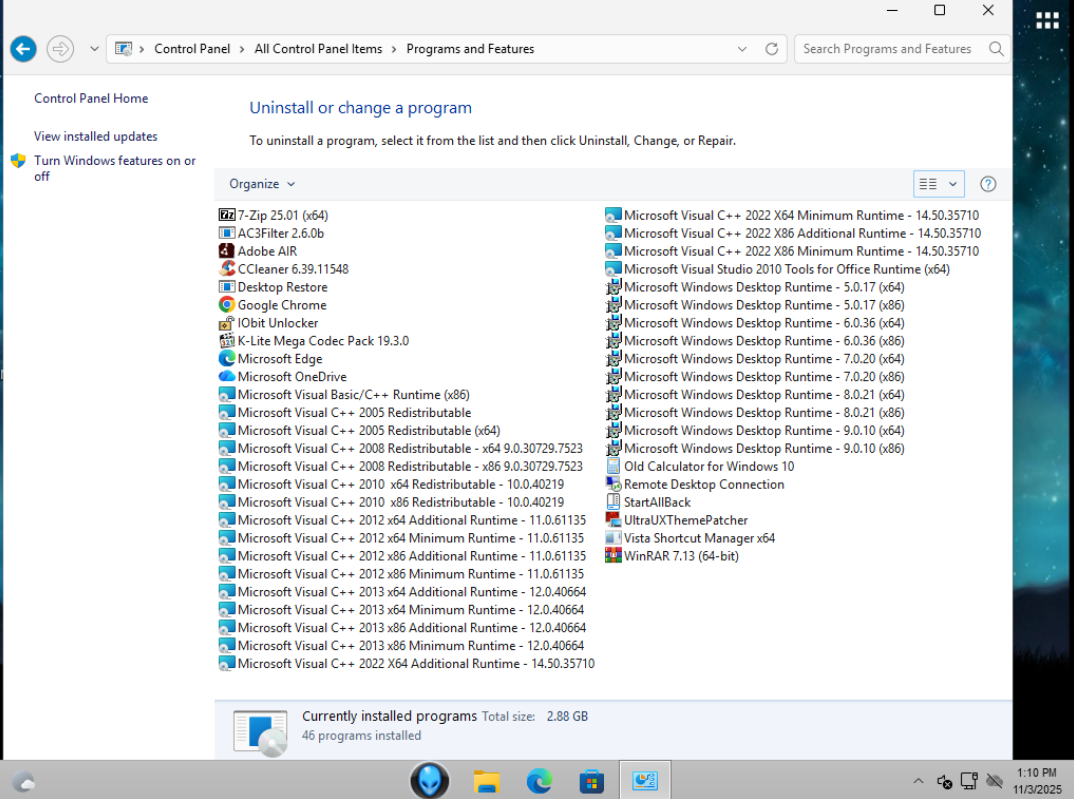The image size is (1074, 799).
Task: Click the Desktop Restore icon
Action: tap(227, 287)
